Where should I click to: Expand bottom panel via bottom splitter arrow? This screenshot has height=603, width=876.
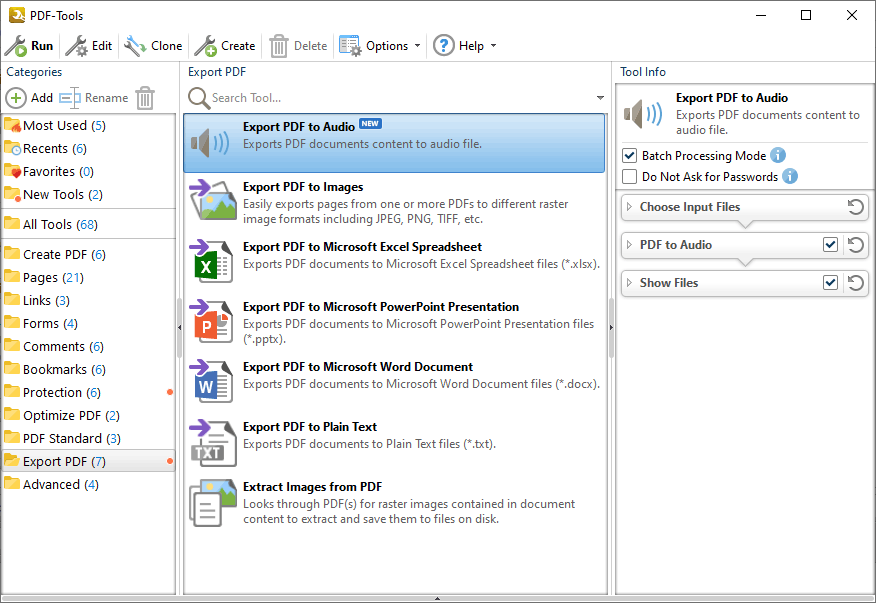[x=437, y=599]
